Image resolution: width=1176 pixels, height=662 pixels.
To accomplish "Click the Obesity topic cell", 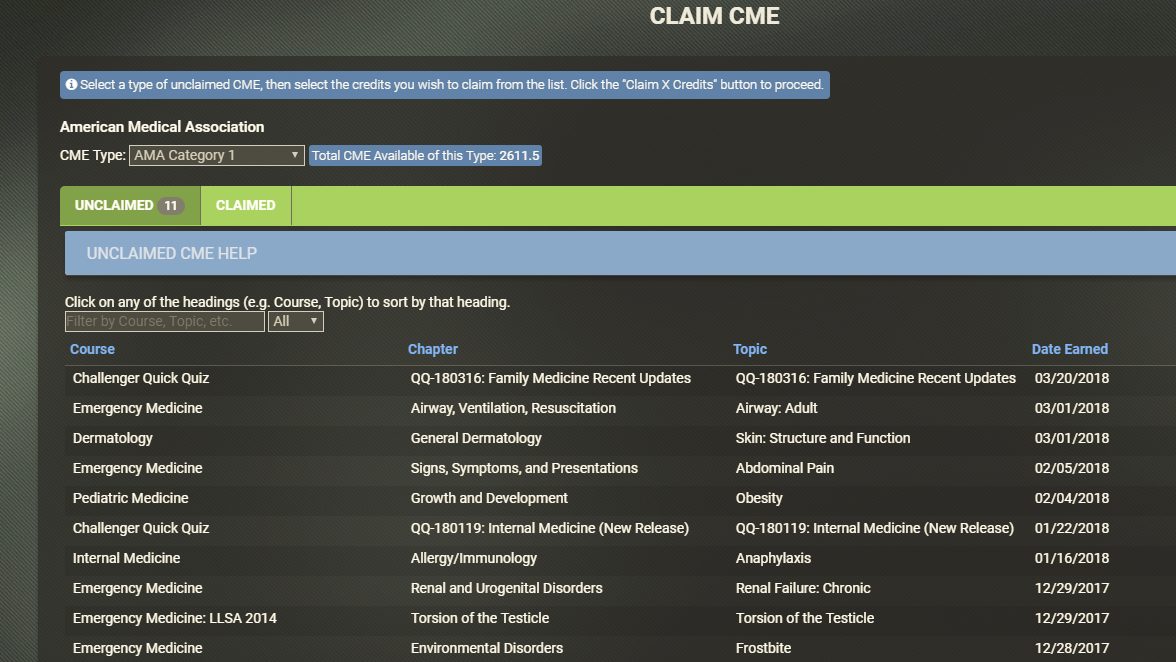I will pos(759,499).
